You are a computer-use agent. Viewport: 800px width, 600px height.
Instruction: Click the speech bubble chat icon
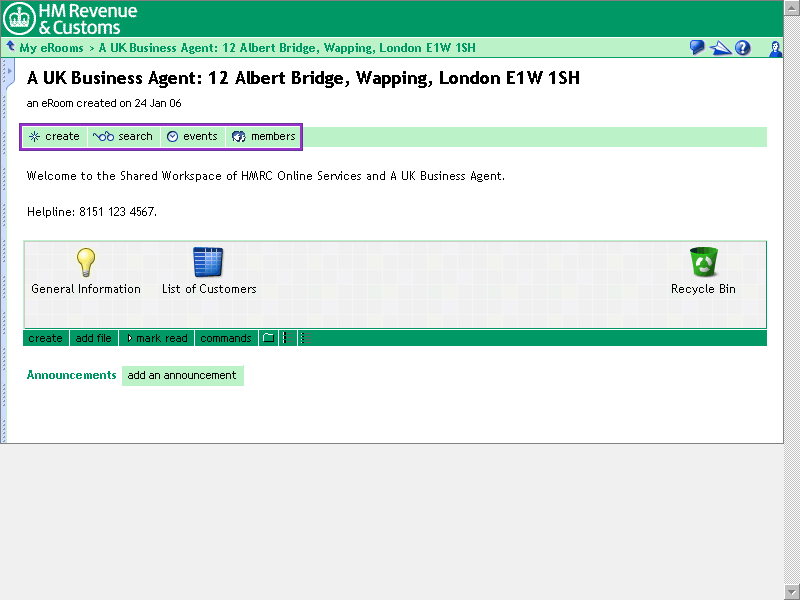[x=697, y=48]
